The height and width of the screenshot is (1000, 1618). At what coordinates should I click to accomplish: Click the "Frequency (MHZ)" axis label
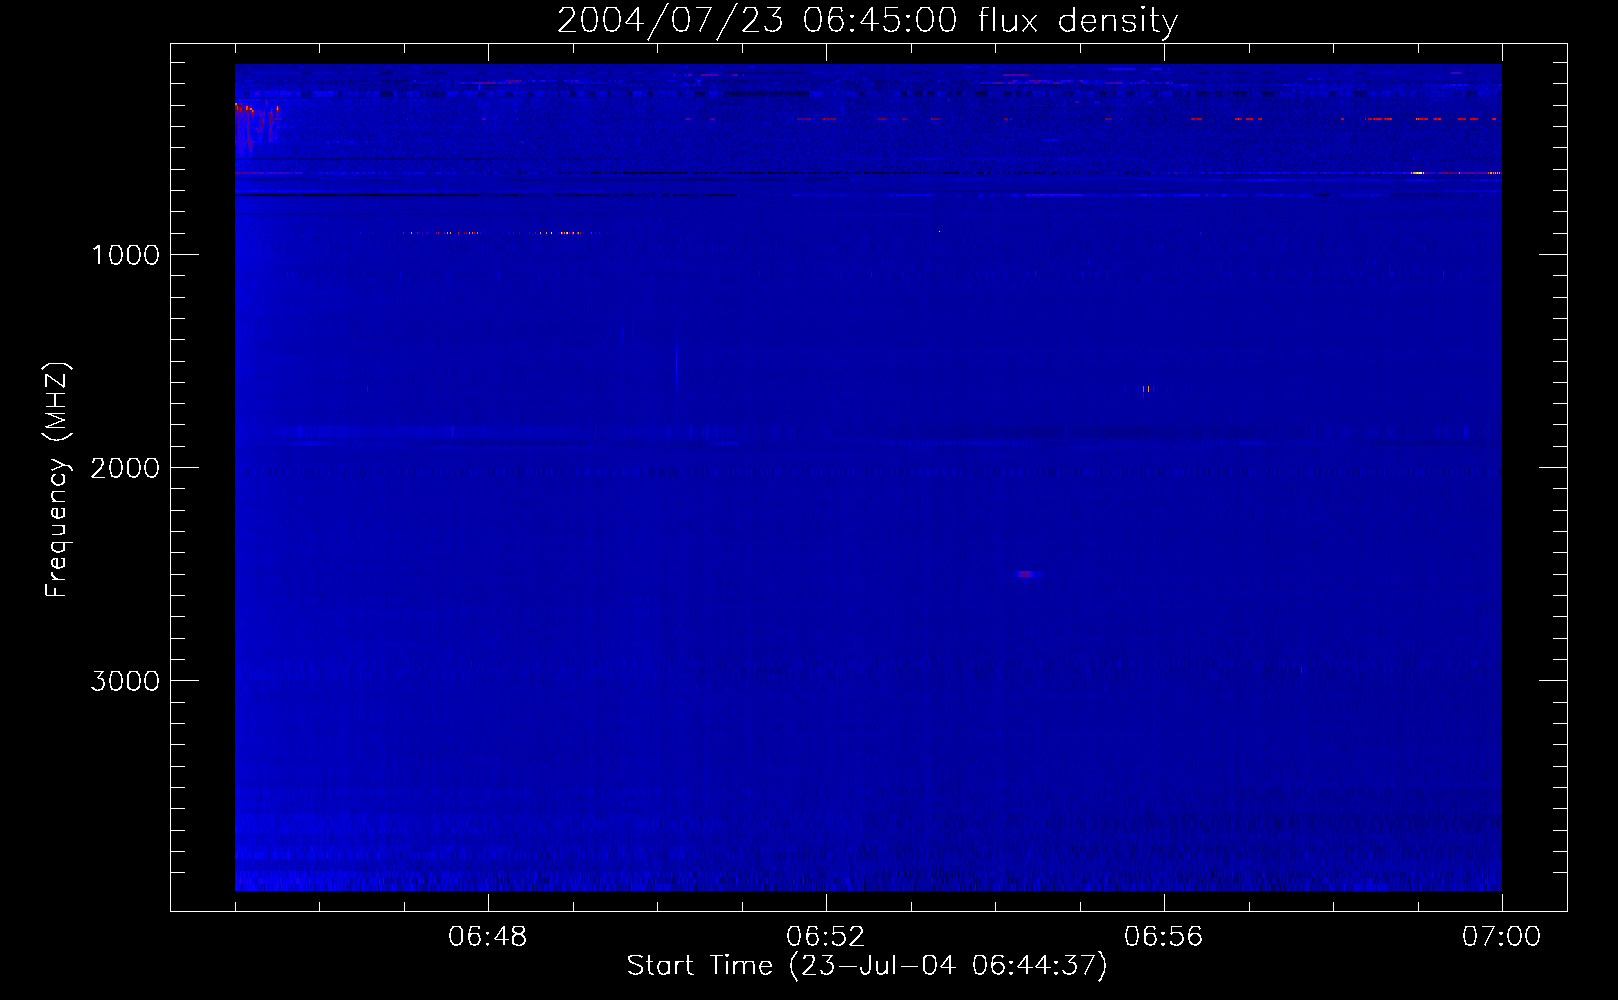(57, 480)
